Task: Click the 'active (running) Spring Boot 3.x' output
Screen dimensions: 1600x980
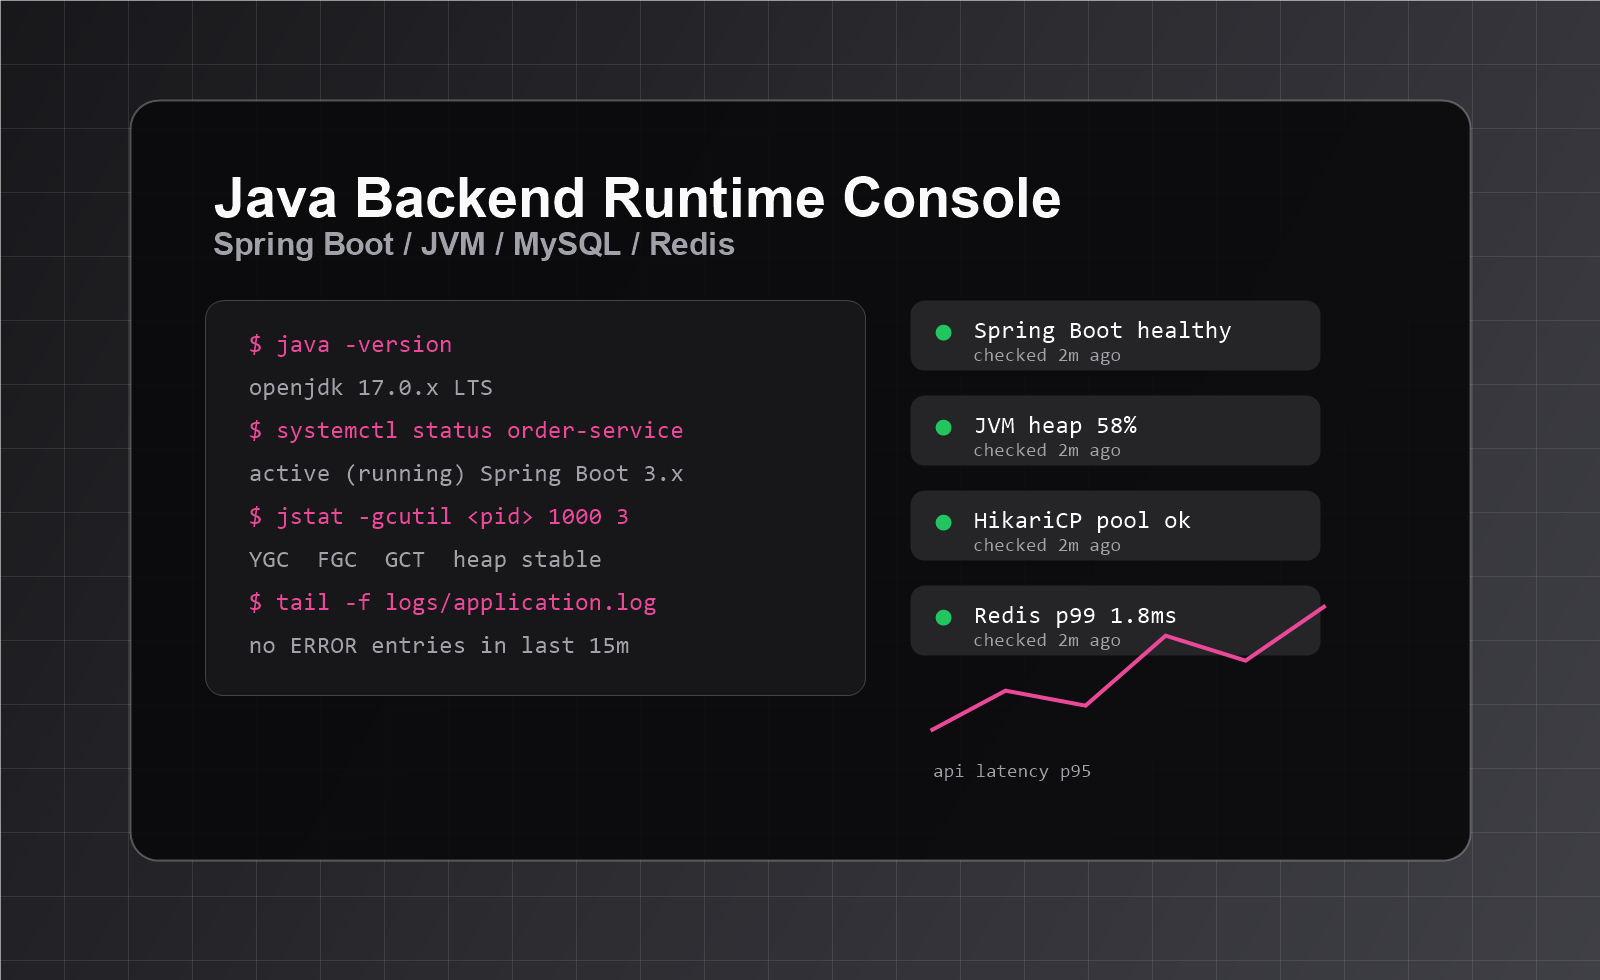Action: (x=466, y=474)
